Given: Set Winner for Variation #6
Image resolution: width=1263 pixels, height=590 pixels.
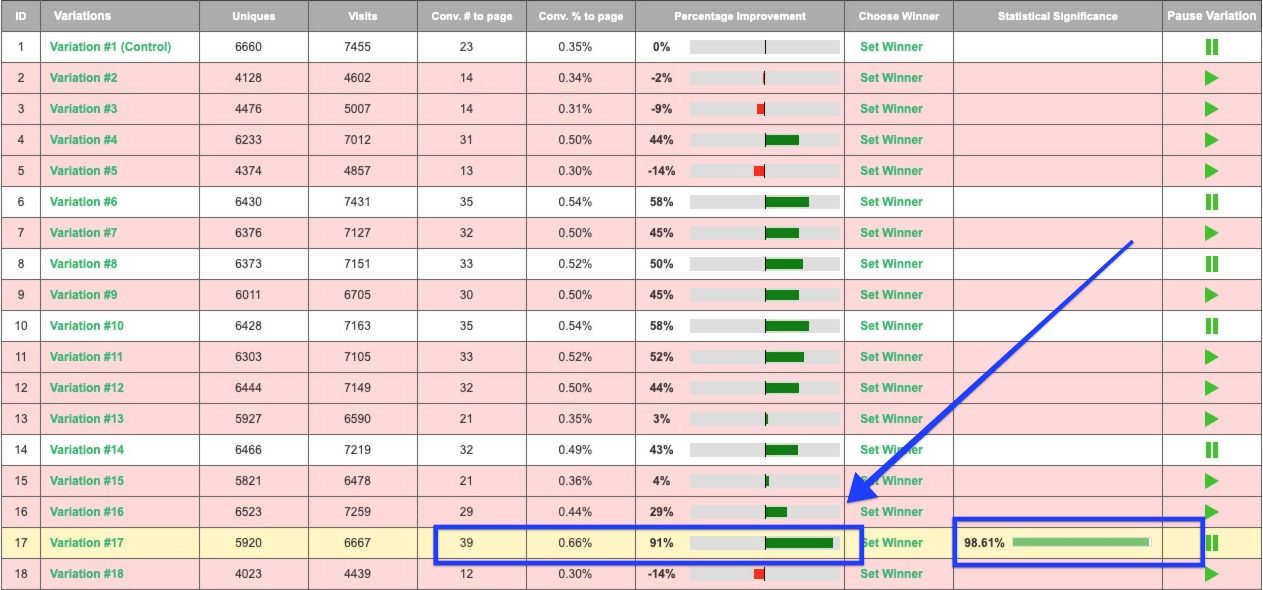Looking at the screenshot, I should tap(891, 202).
